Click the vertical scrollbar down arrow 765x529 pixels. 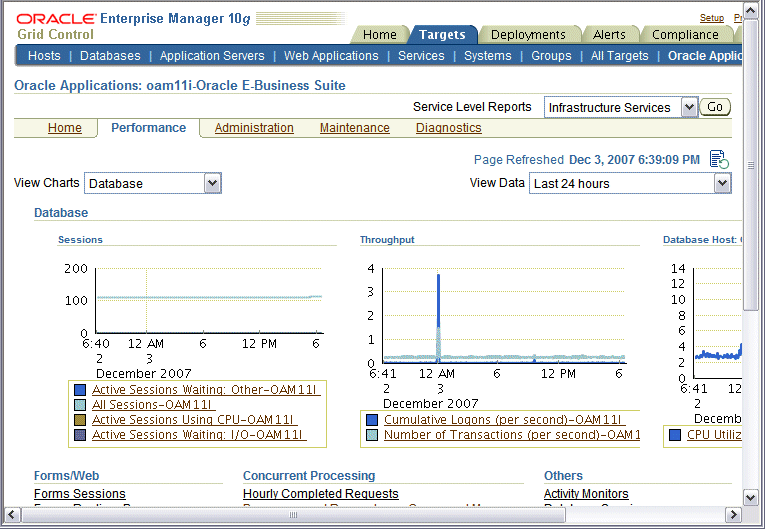click(750, 498)
